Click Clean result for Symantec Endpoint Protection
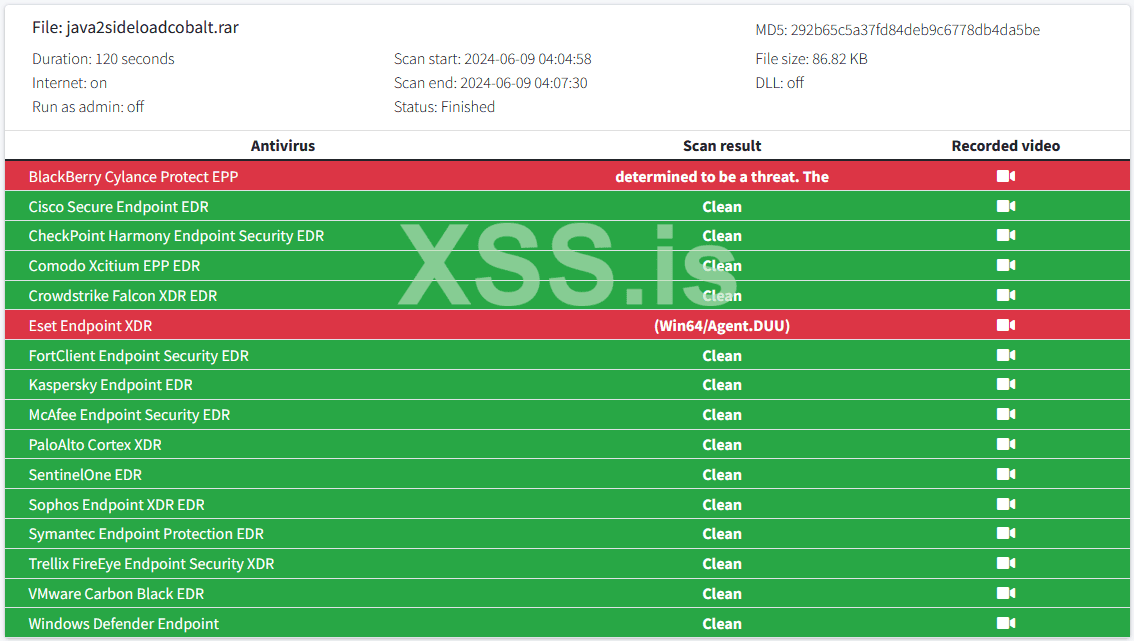 click(x=722, y=535)
